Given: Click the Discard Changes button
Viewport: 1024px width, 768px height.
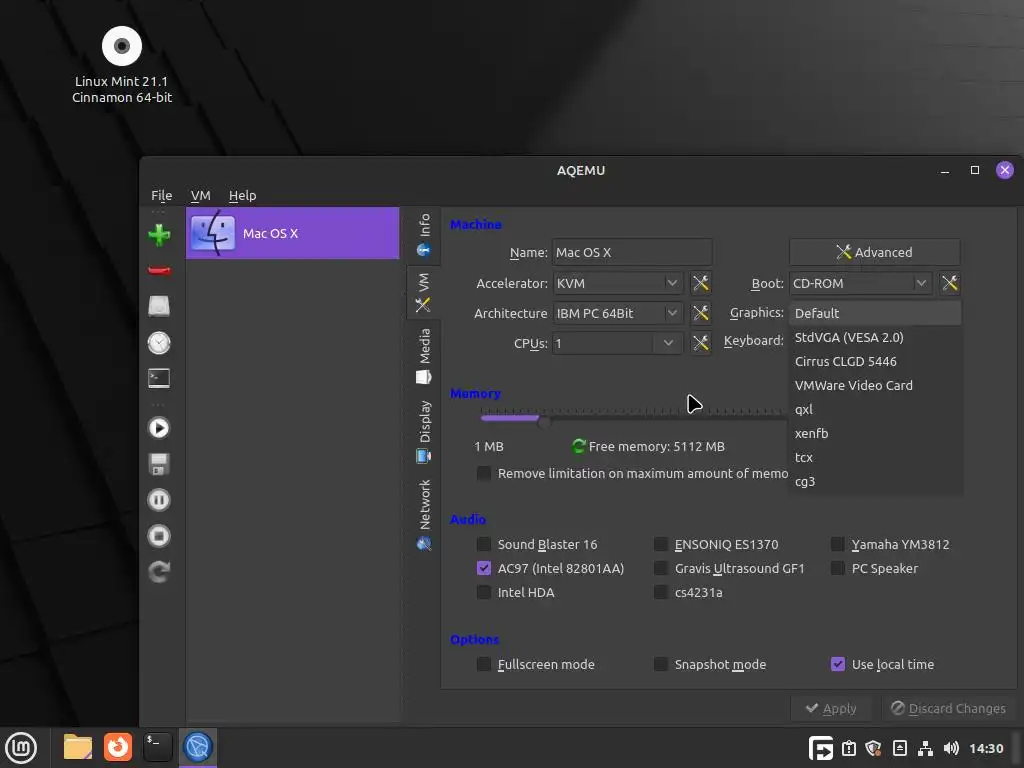Looking at the screenshot, I should [948, 709].
